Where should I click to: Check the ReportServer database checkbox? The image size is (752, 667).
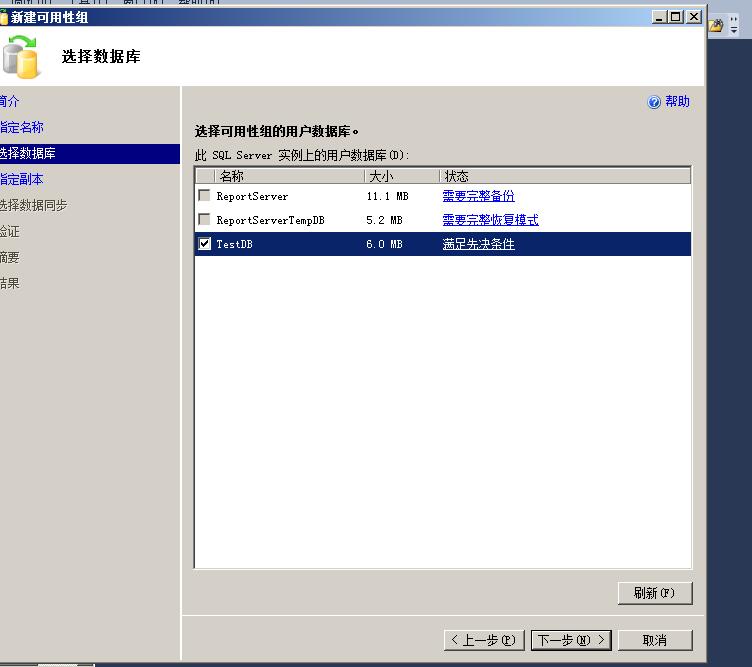pyautogui.click(x=204, y=195)
